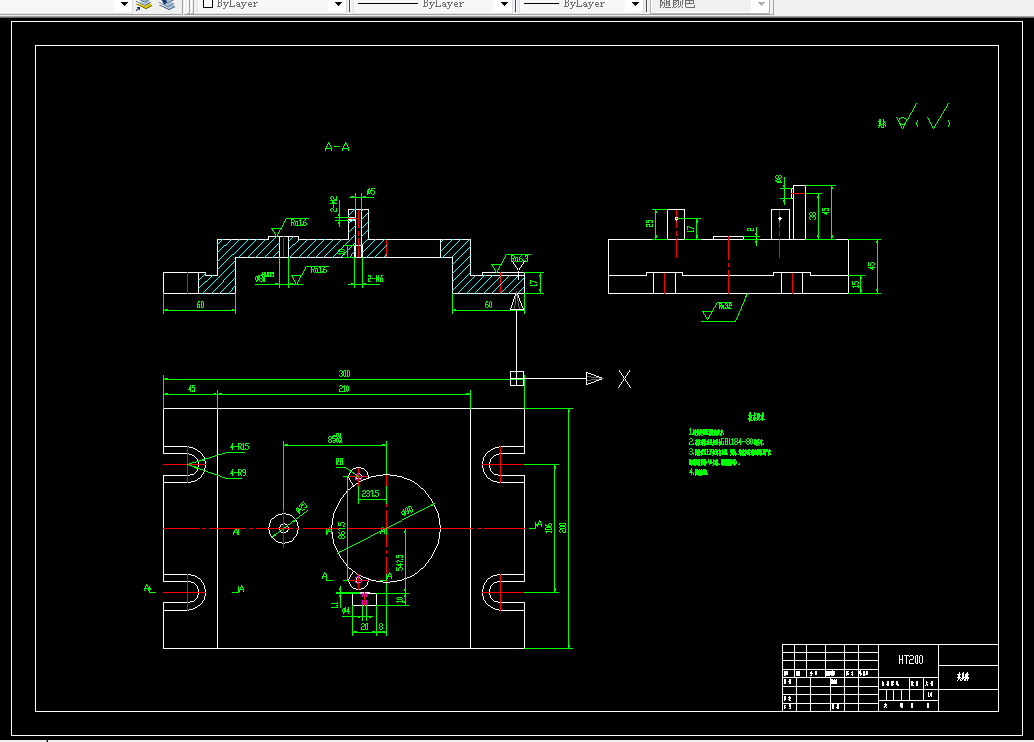This screenshot has width=1034, height=742.
Task: Select the technical requirements heading text
Action: click(756, 417)
